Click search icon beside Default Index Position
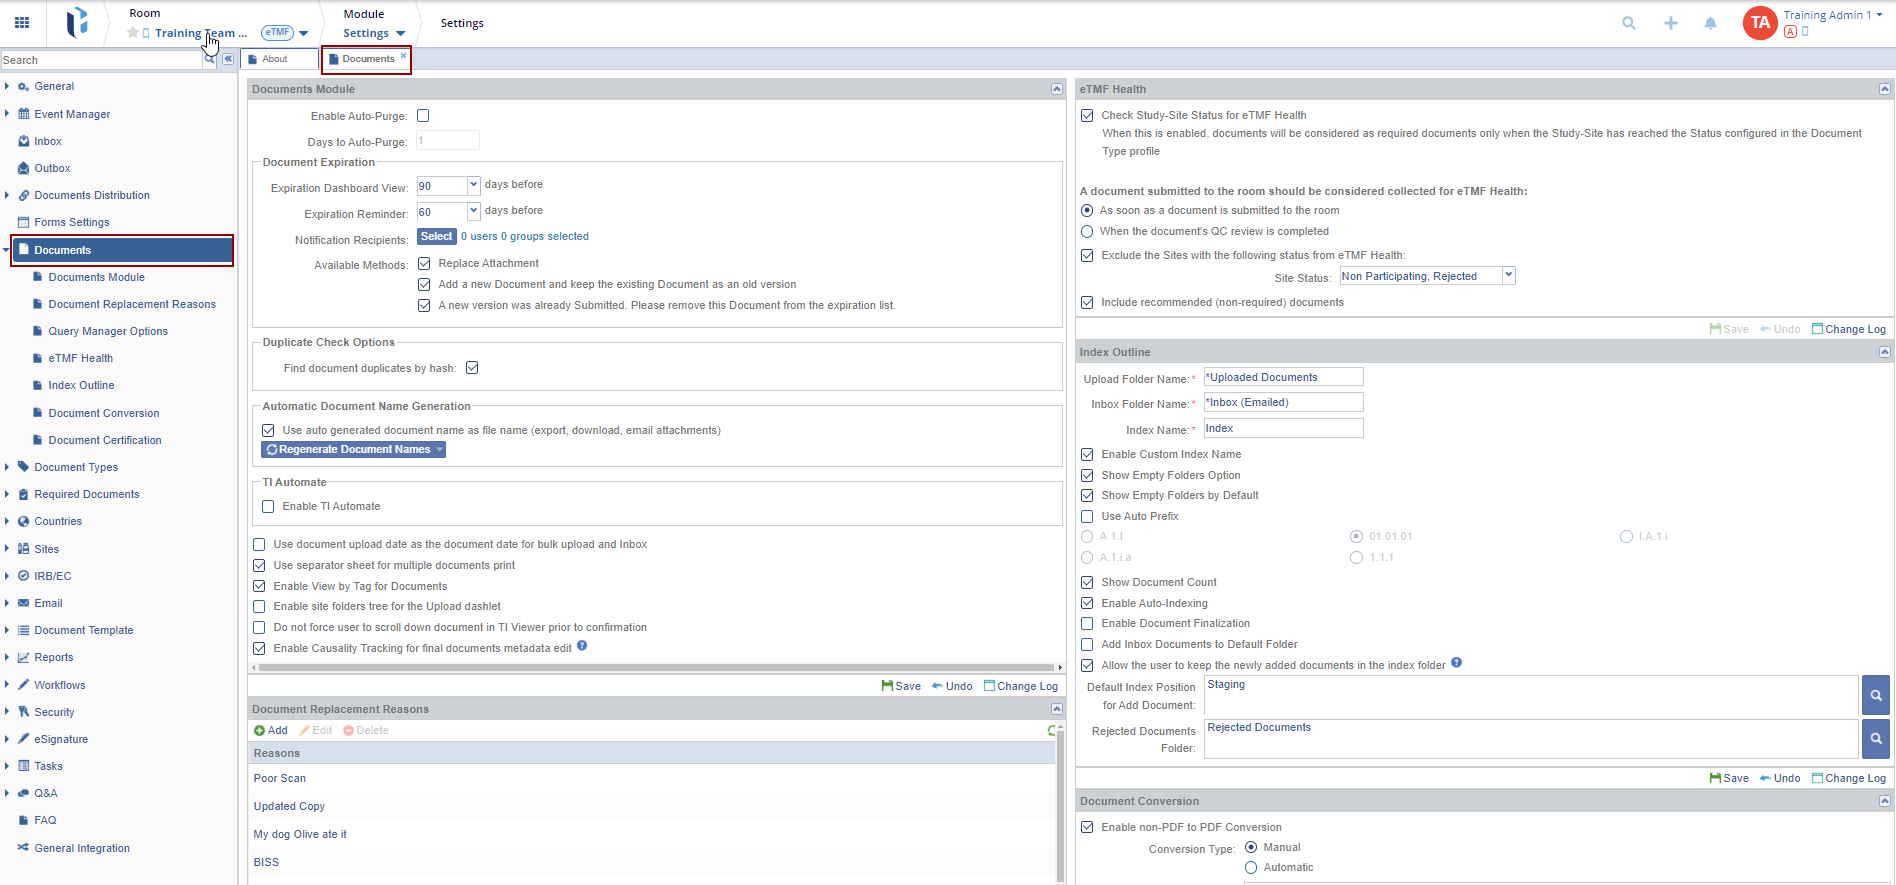Viewport: 1896px width, 885px height. (x=1876, y=695)
